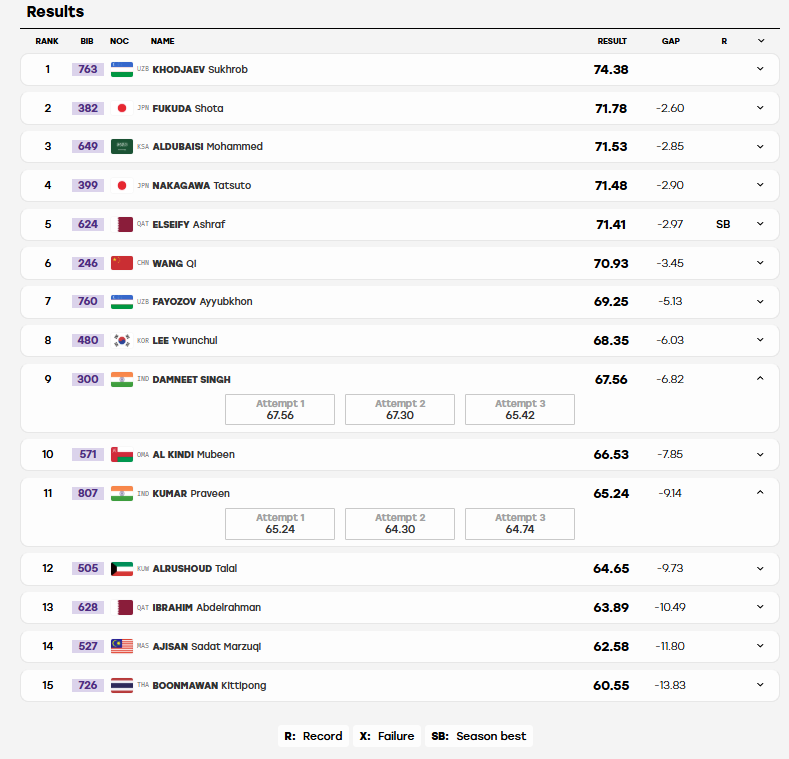Click India flag beside DAMNEET SINGH
Viewport: 789px width, 759px height.
point(122,380)
